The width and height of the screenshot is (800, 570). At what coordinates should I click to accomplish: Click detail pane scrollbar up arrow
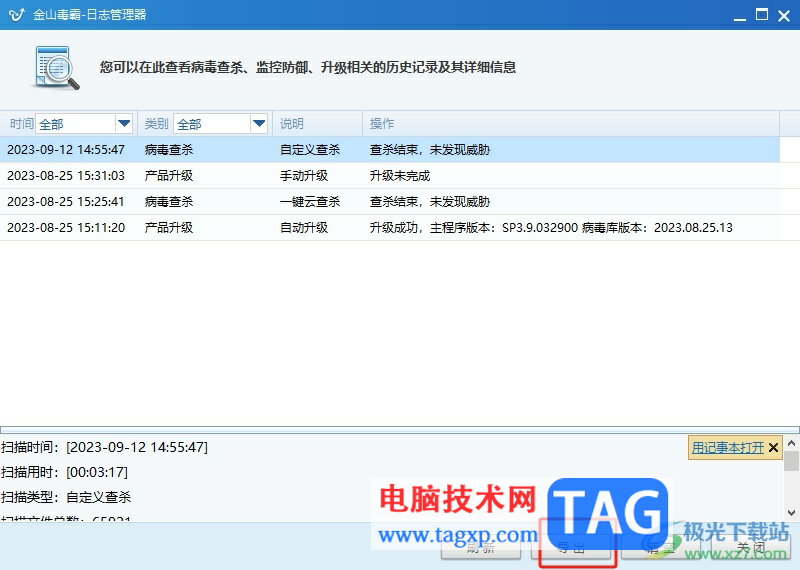[791, 443]
